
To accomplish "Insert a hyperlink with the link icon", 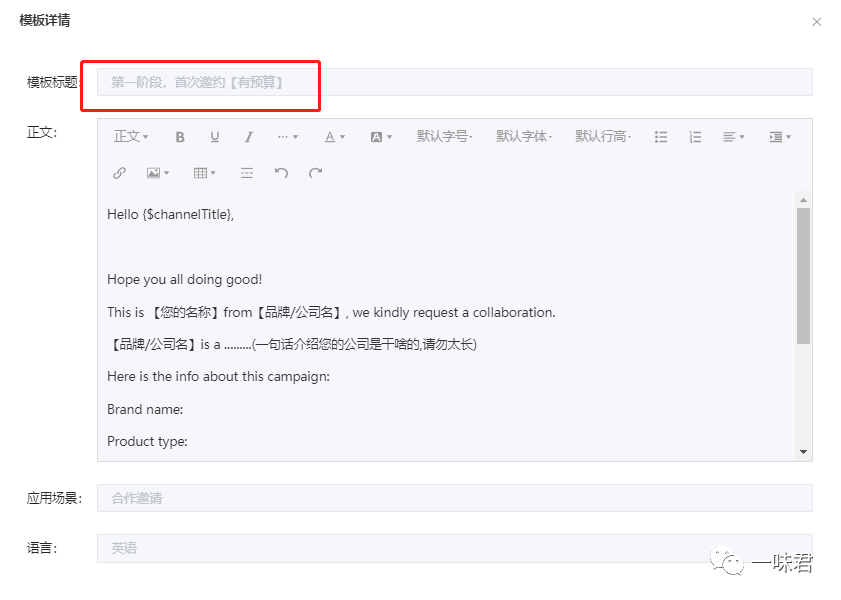I will pyautogui.click(x=120, y=173).
